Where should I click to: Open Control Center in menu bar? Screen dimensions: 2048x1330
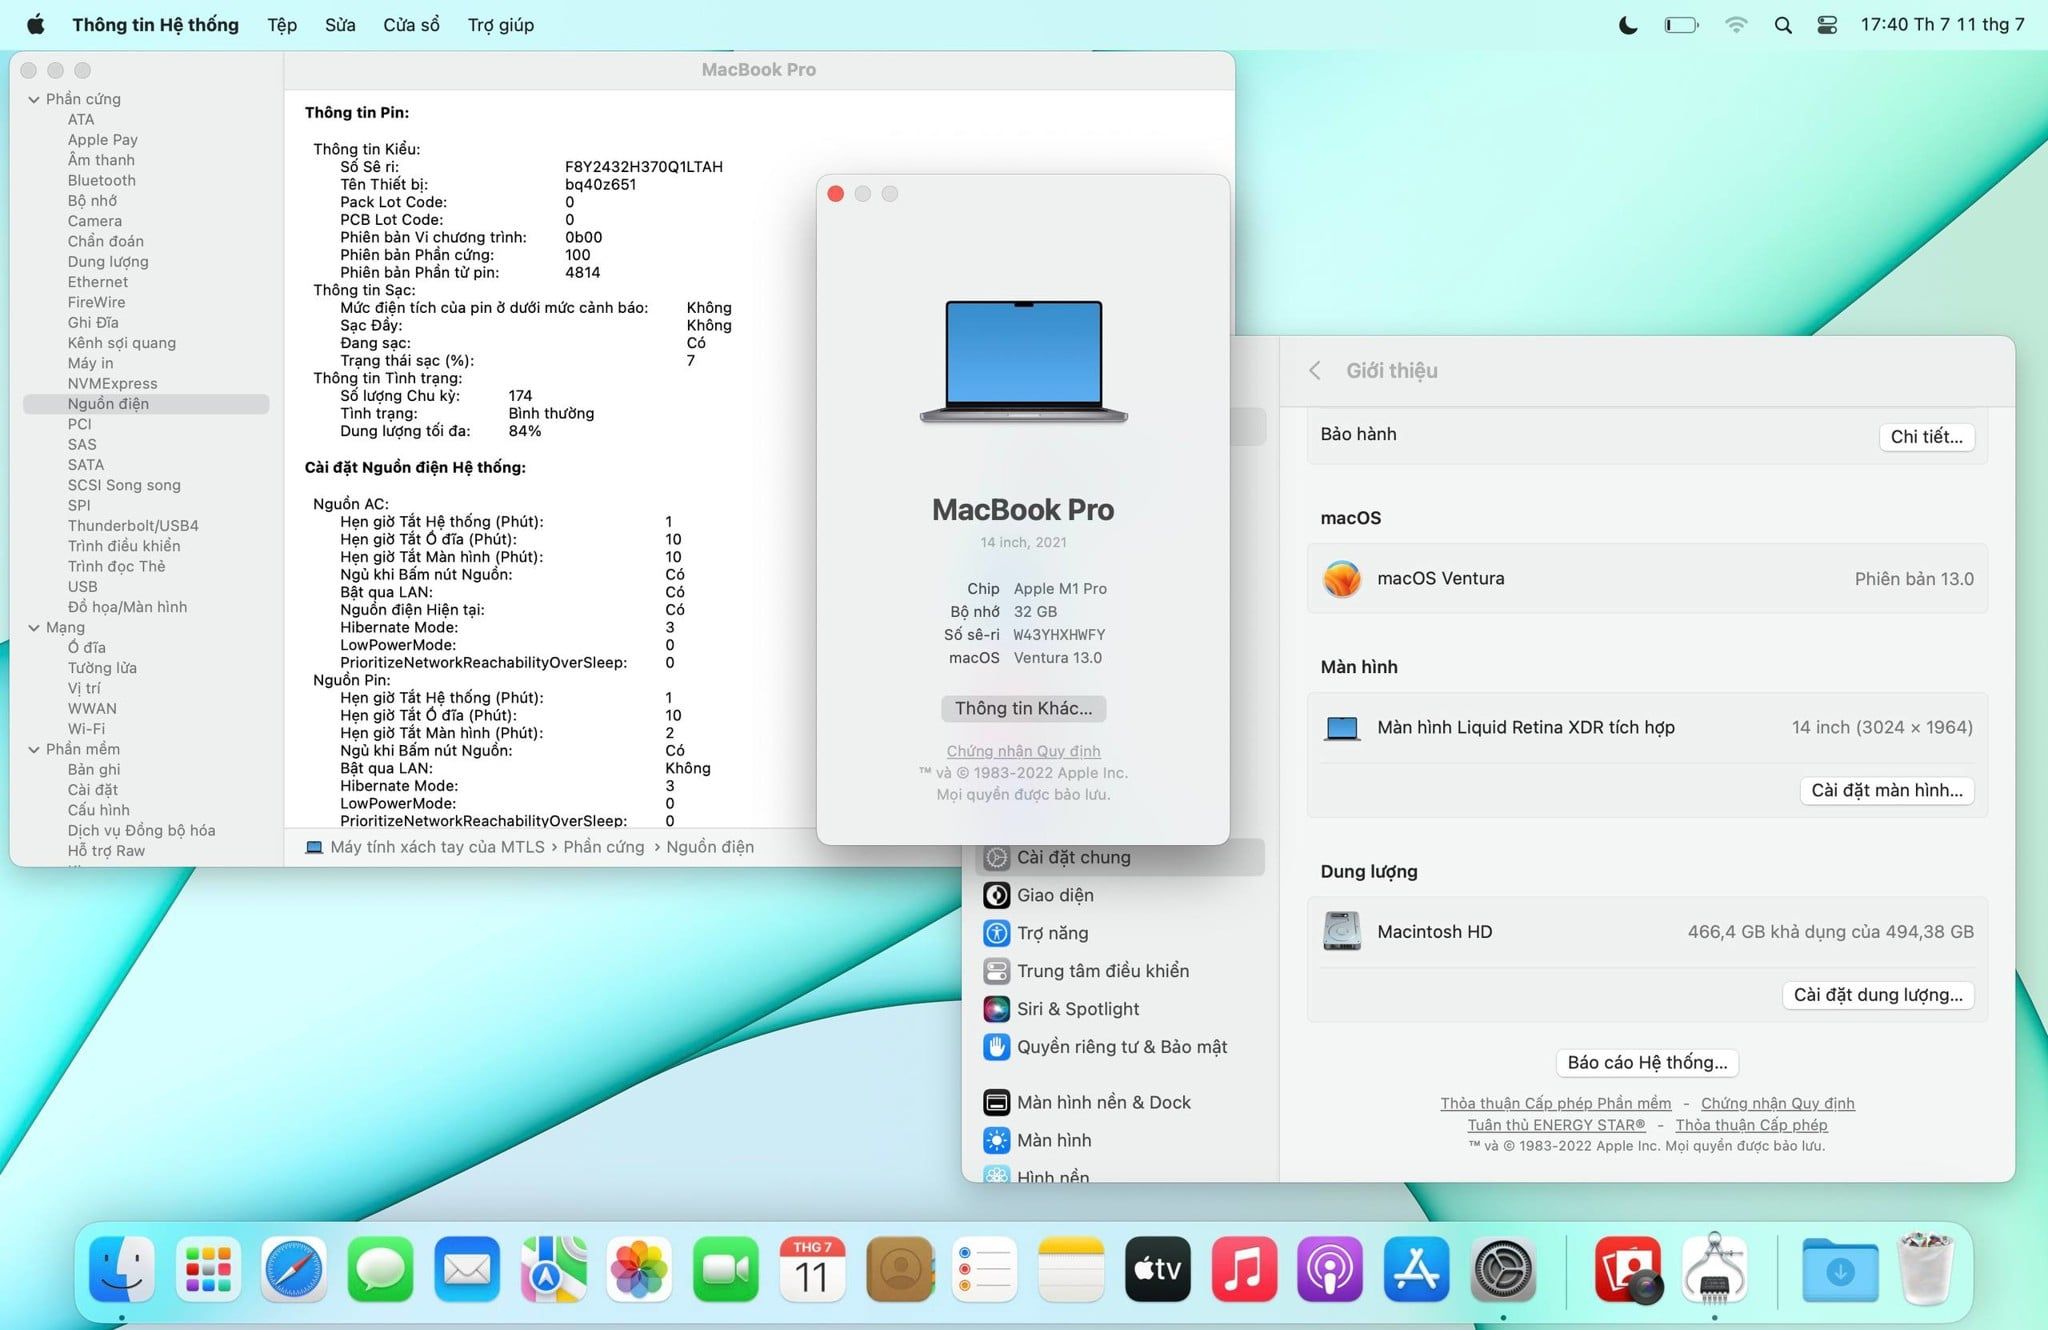tap(1827, 25)
